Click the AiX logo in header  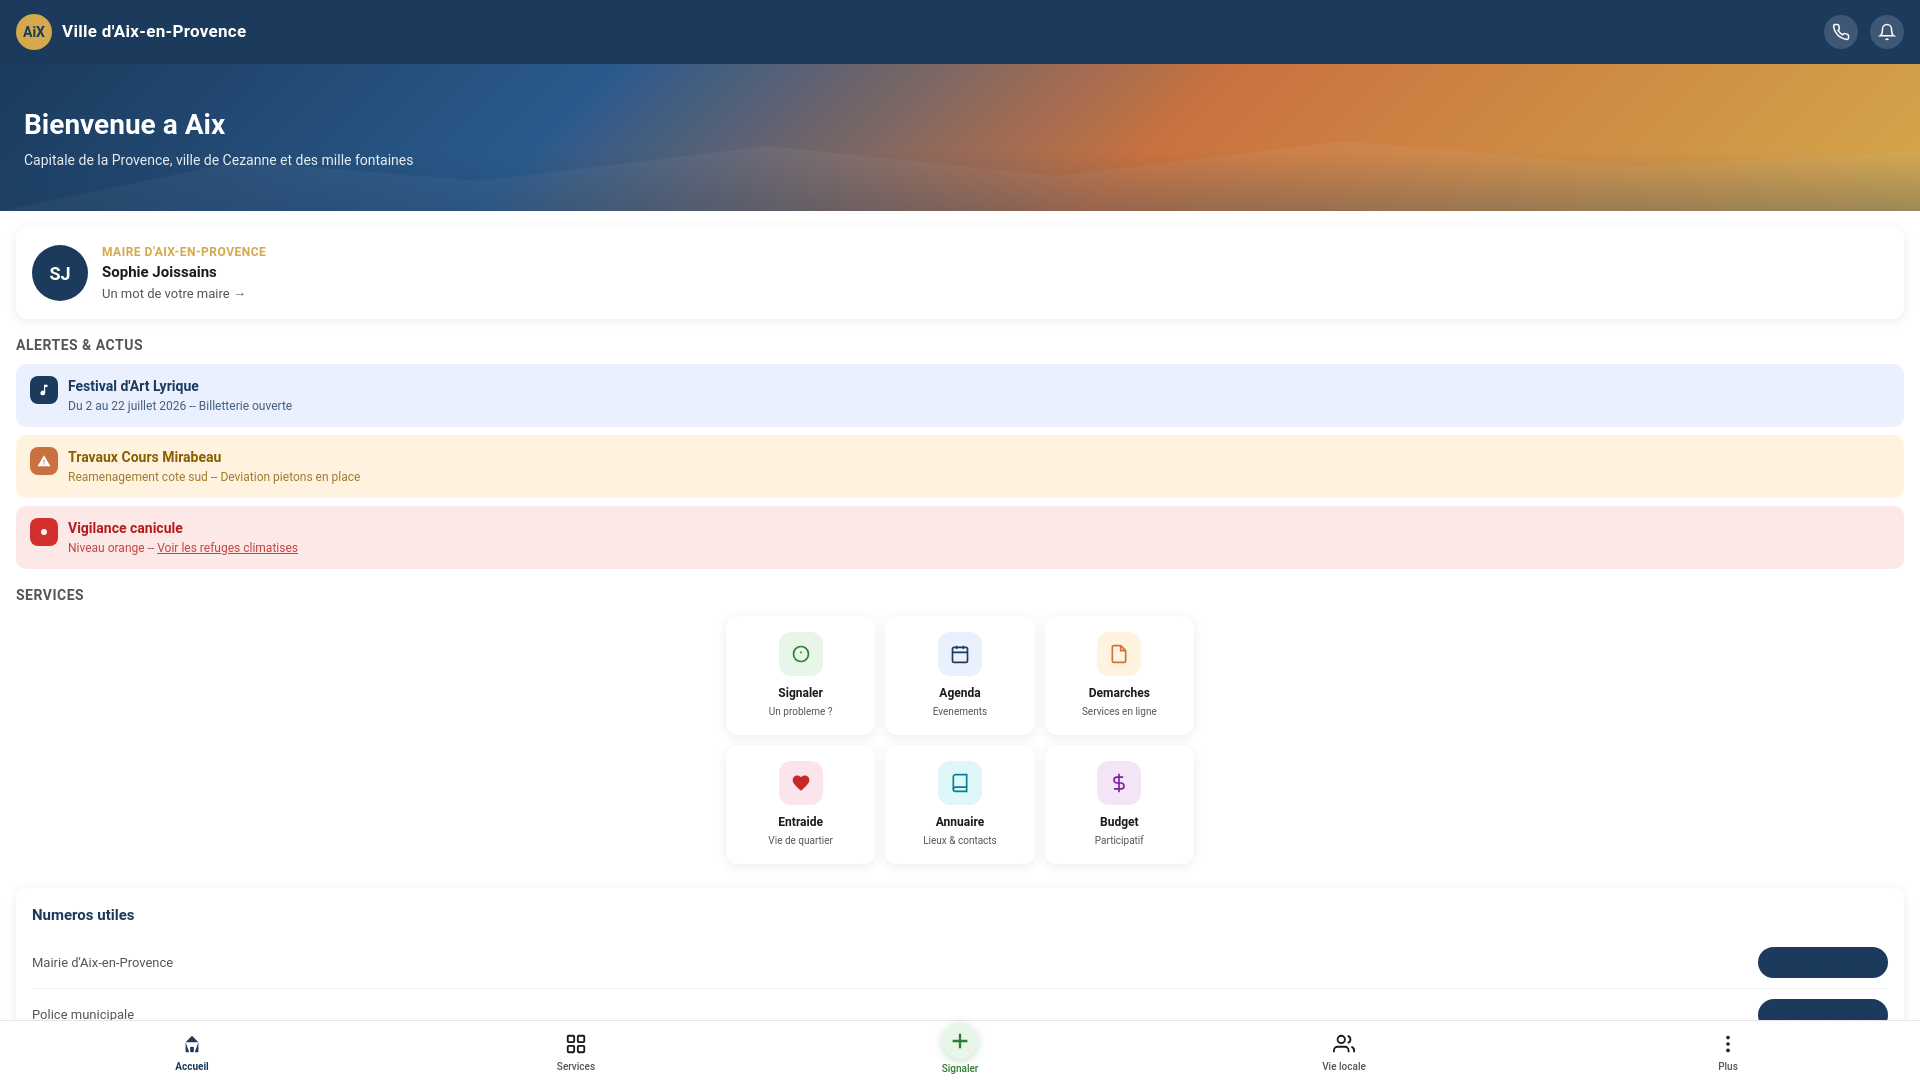pyautogui.click(x=34, y=32)
